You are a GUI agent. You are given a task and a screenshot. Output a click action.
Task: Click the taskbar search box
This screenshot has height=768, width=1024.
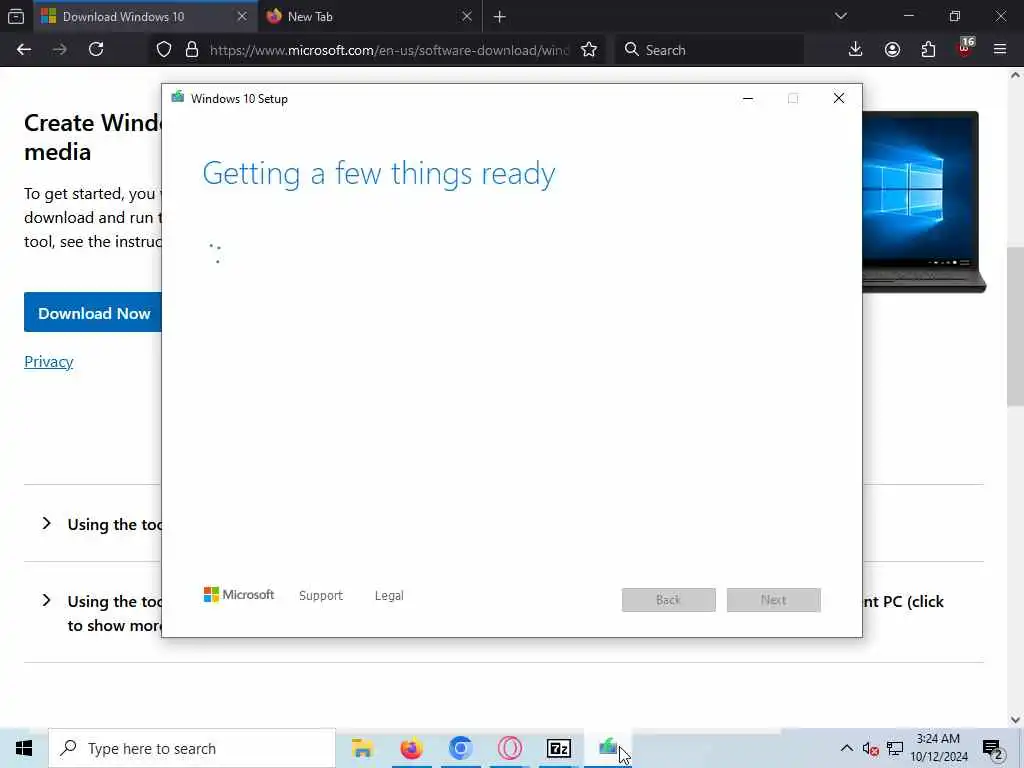tap(192, 748)
